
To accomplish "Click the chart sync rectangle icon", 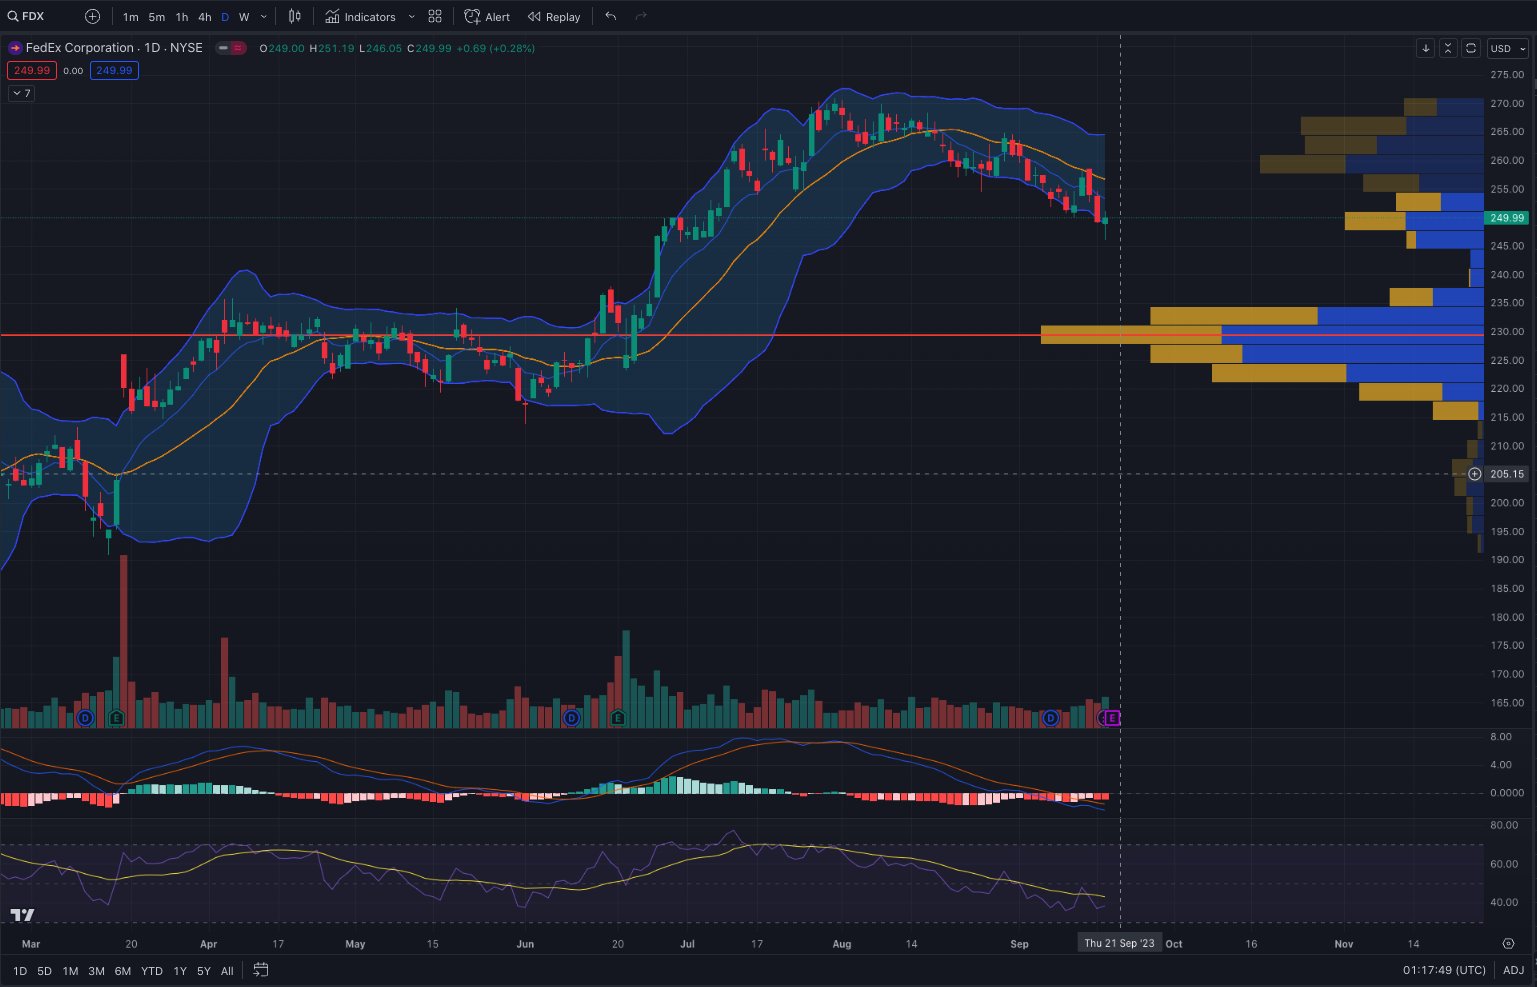I will click(1471, 48).
